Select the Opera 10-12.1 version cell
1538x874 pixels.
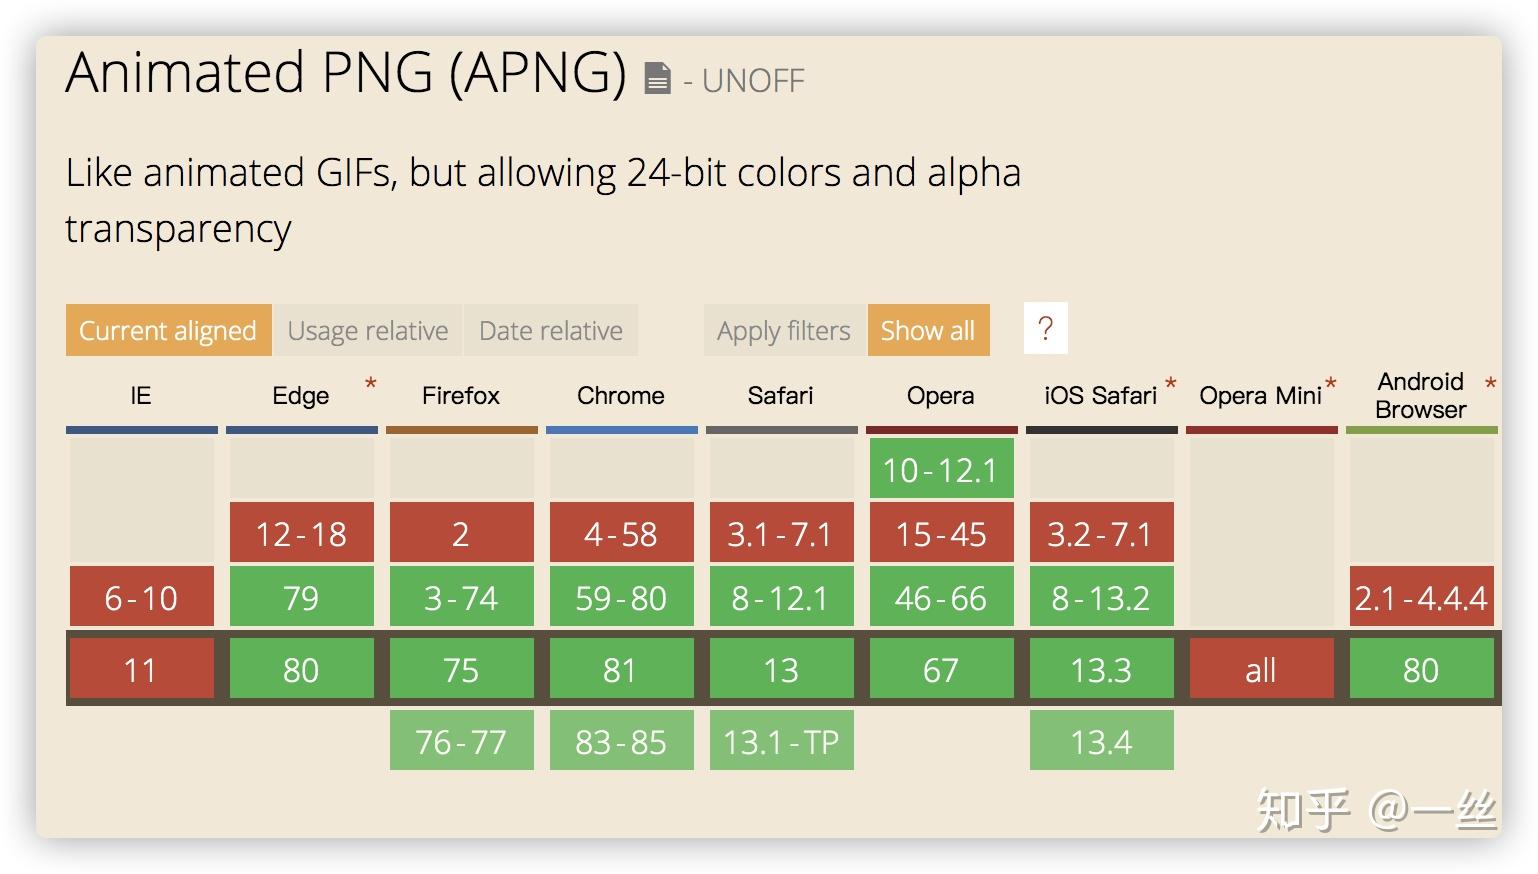[941, 469]
